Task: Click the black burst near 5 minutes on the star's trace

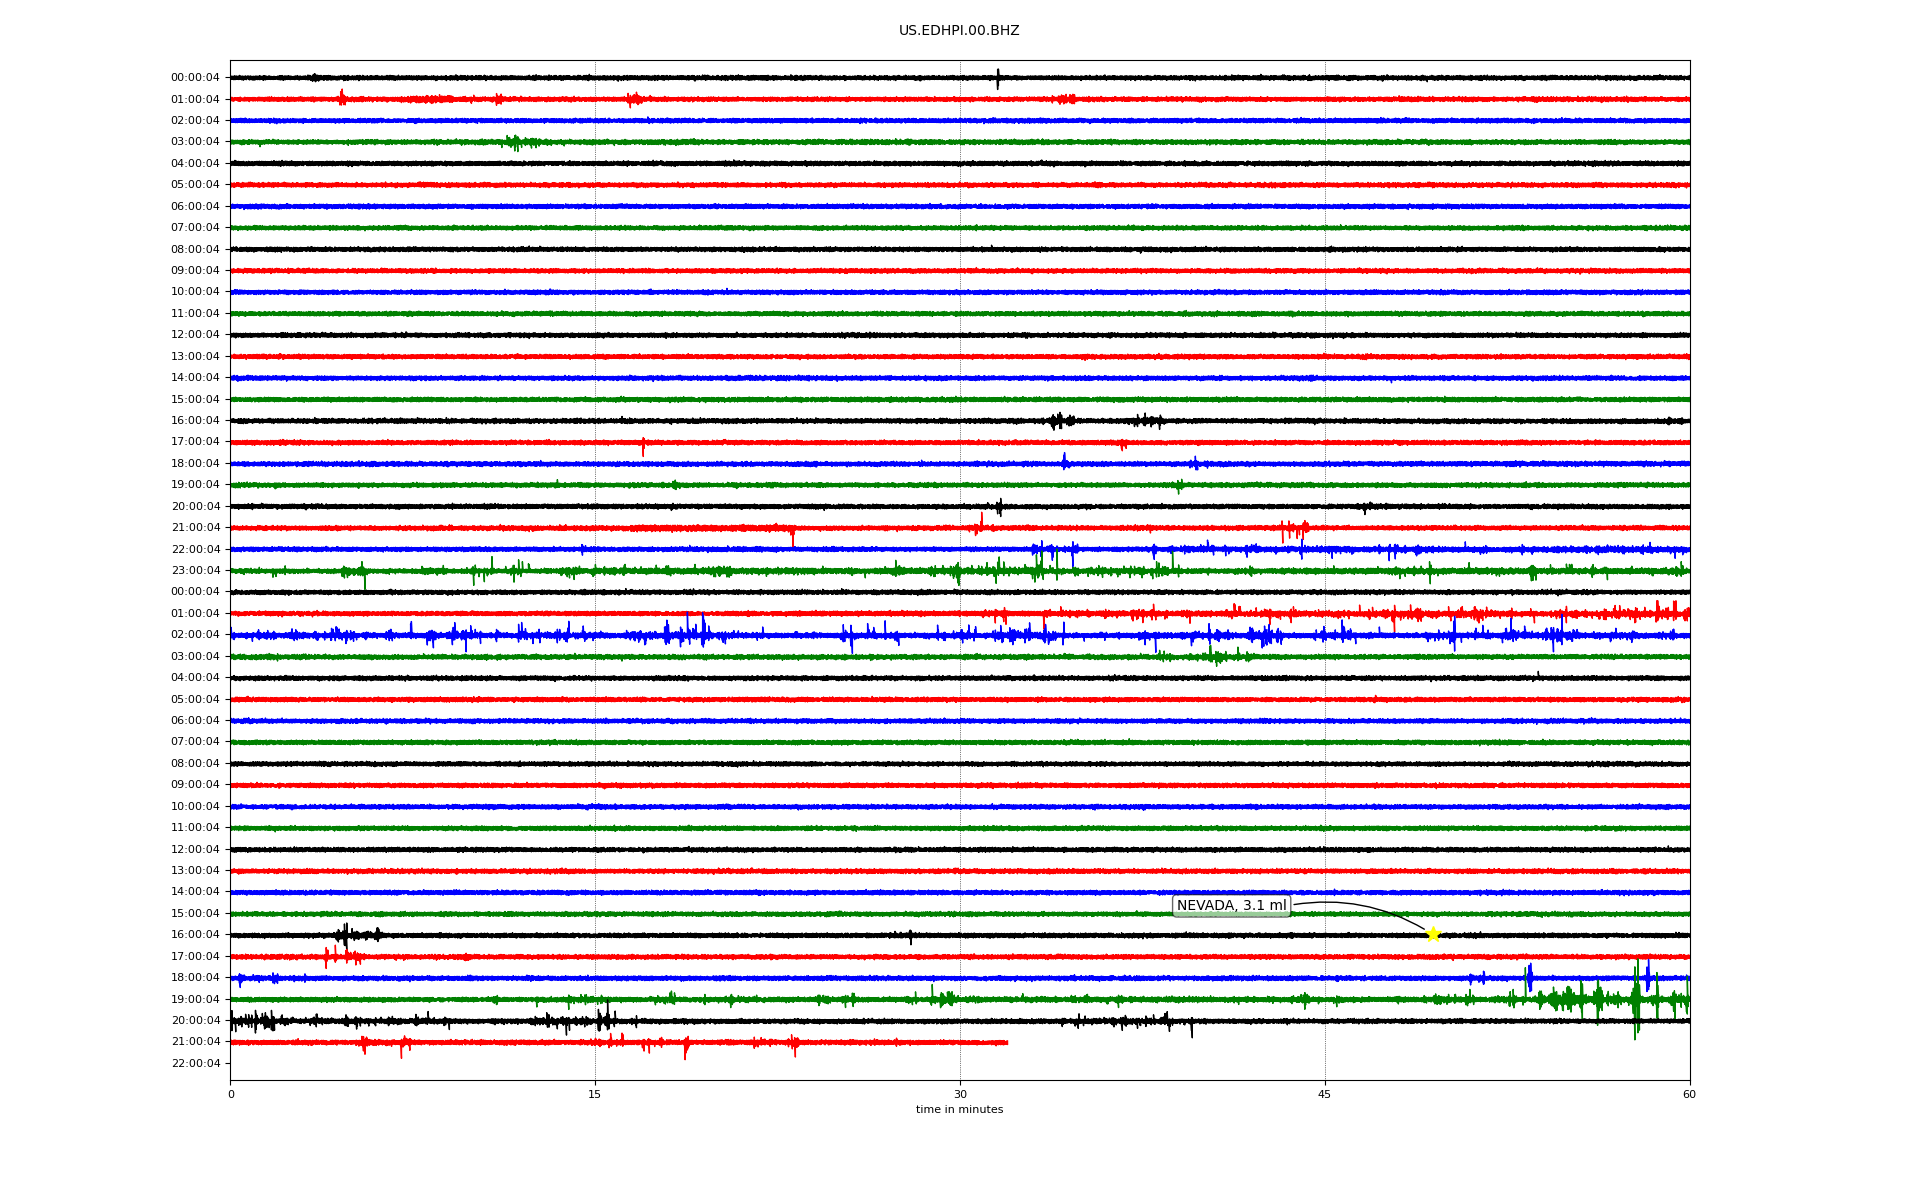Action: [x=345, y=935]
